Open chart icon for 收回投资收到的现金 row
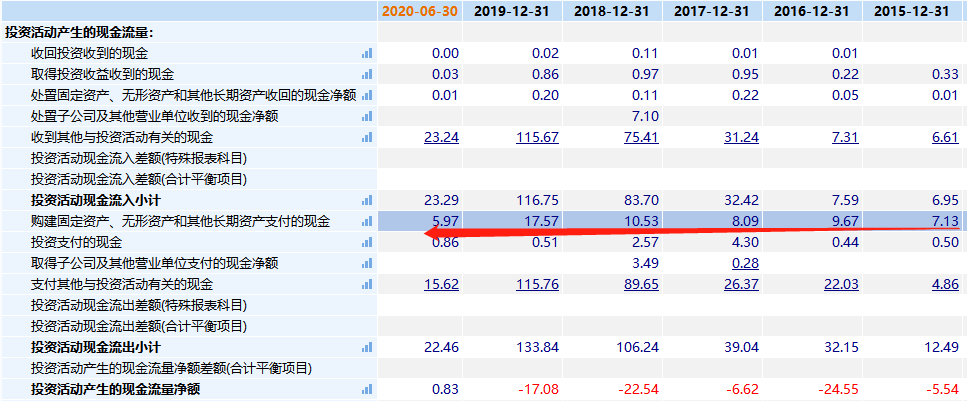 pyautogui.click(x=367, y=53)
